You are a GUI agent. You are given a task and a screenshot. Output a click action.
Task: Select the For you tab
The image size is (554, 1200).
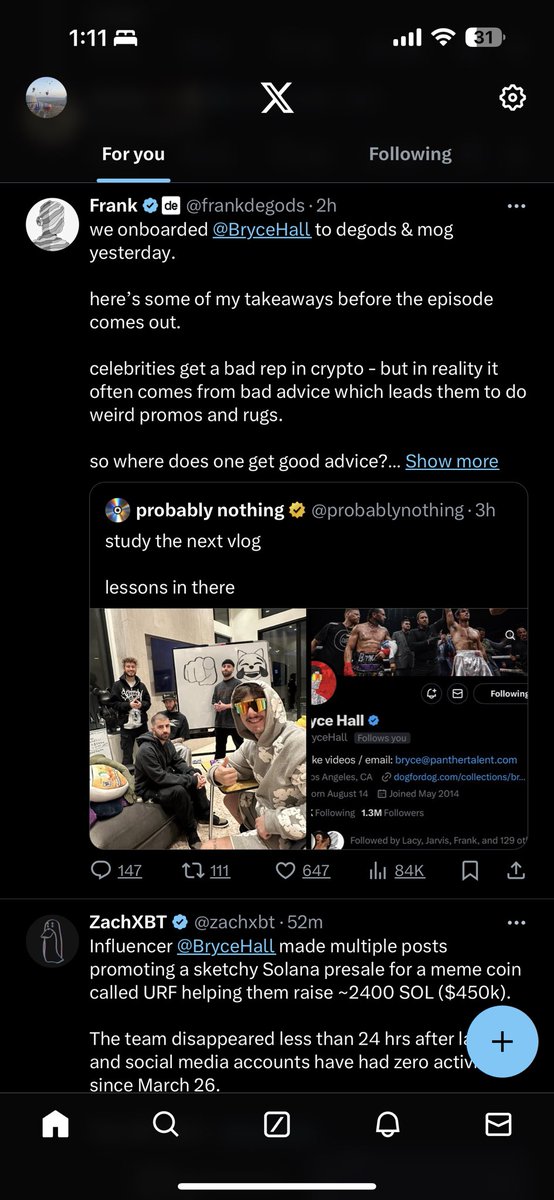click(133, 154)
